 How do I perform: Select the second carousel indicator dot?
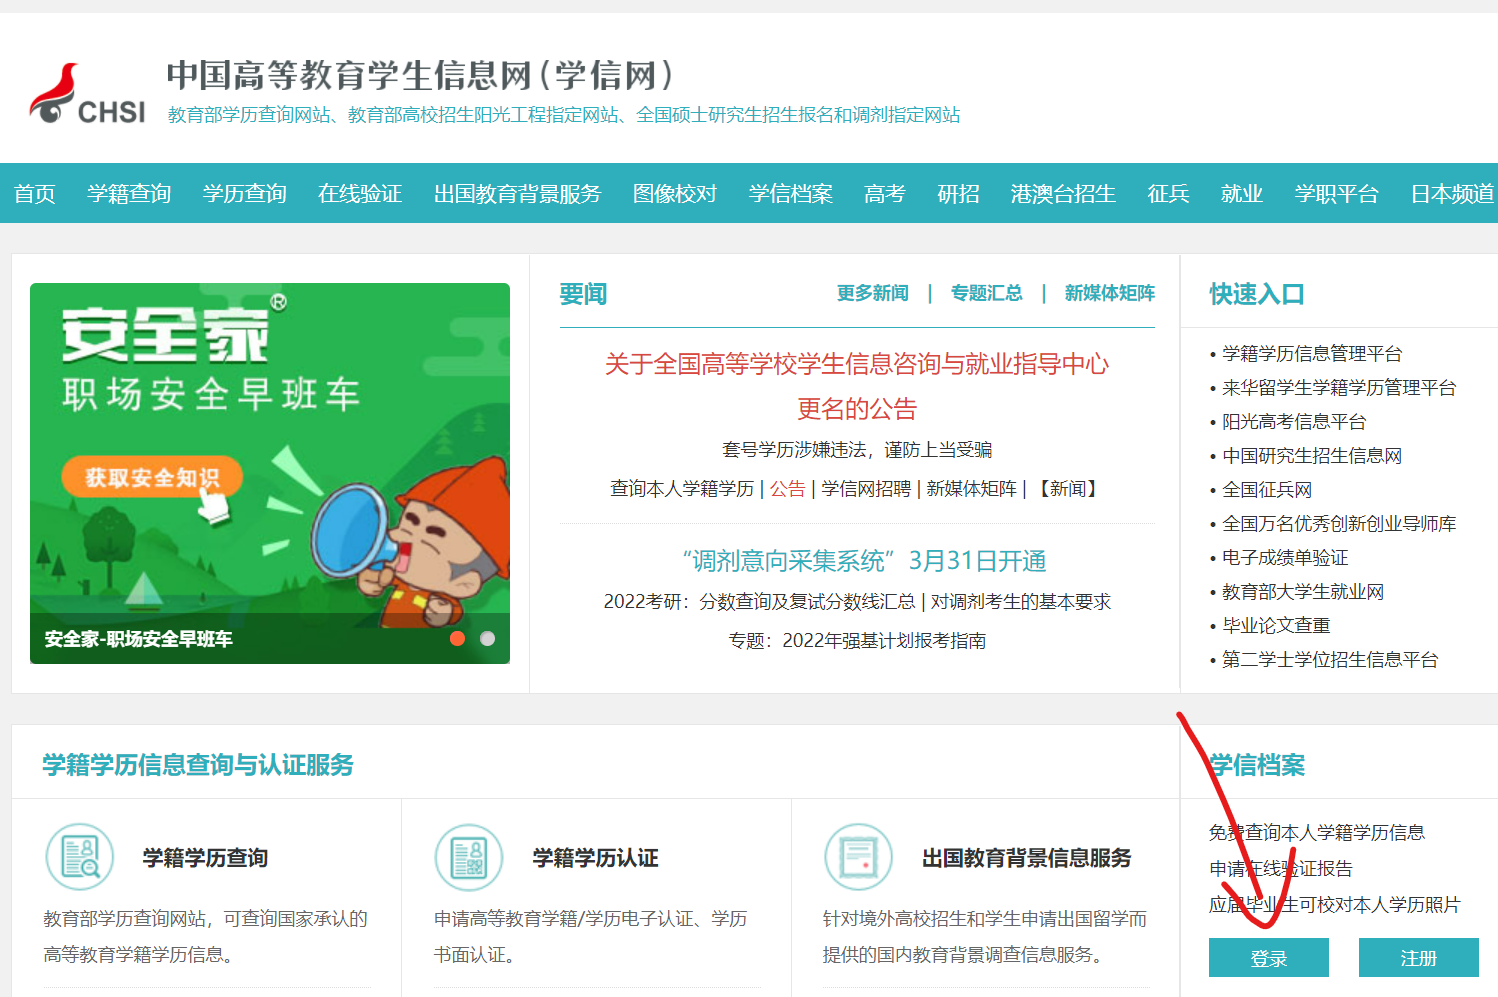(x=487, y=637)
